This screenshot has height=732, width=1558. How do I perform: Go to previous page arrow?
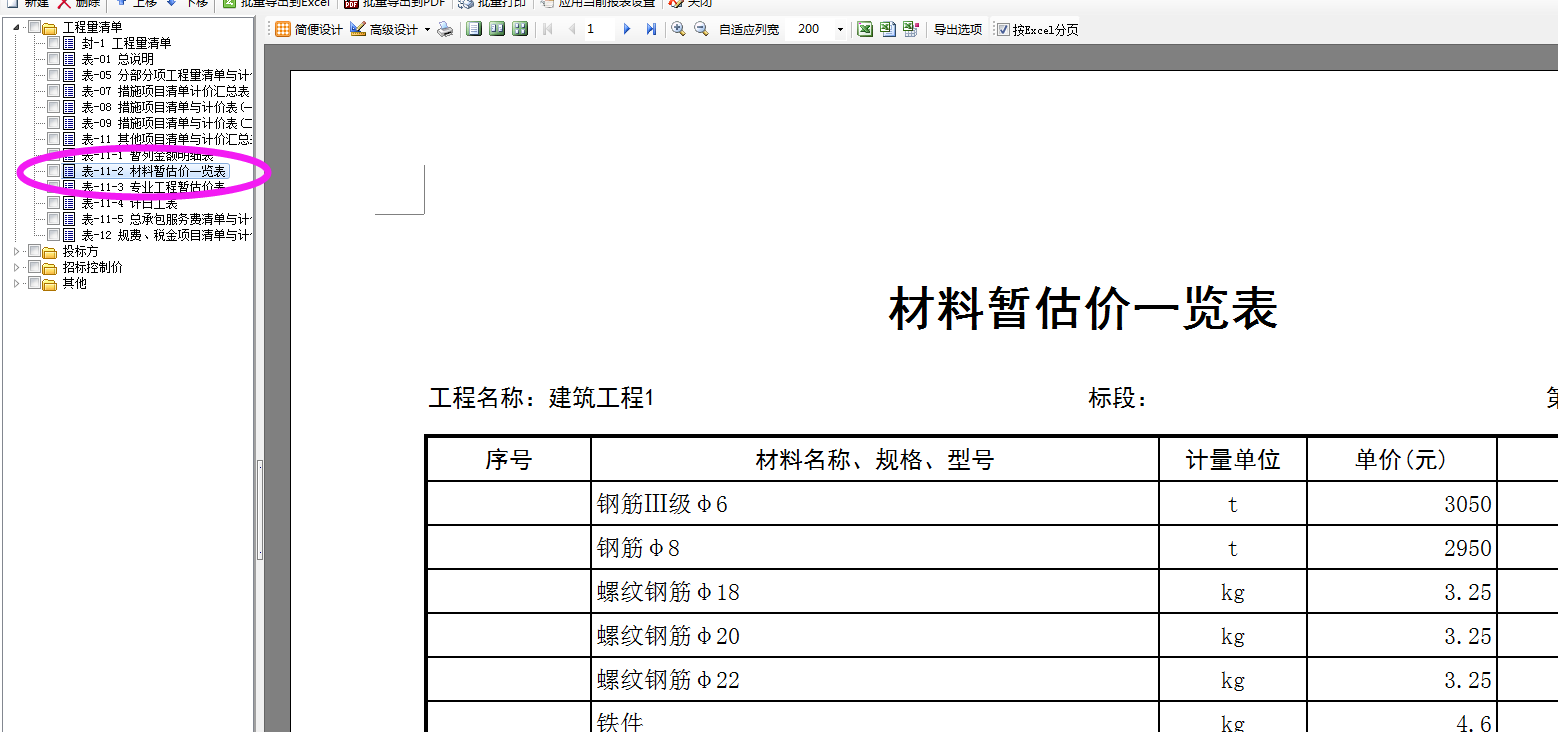572,29
